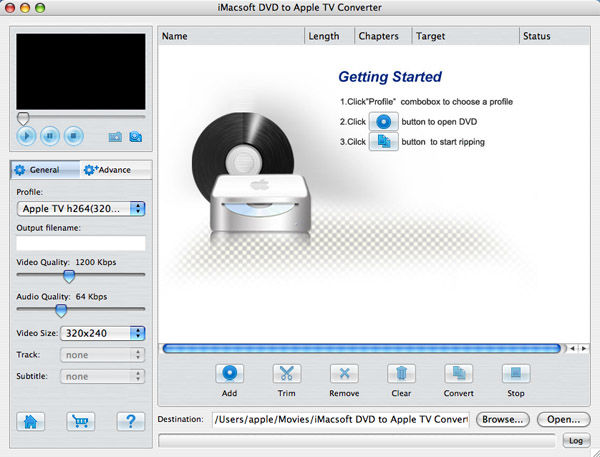The image size is (600, 457).
Task: Click the Output filename field
Action: [x=81, y=243]
